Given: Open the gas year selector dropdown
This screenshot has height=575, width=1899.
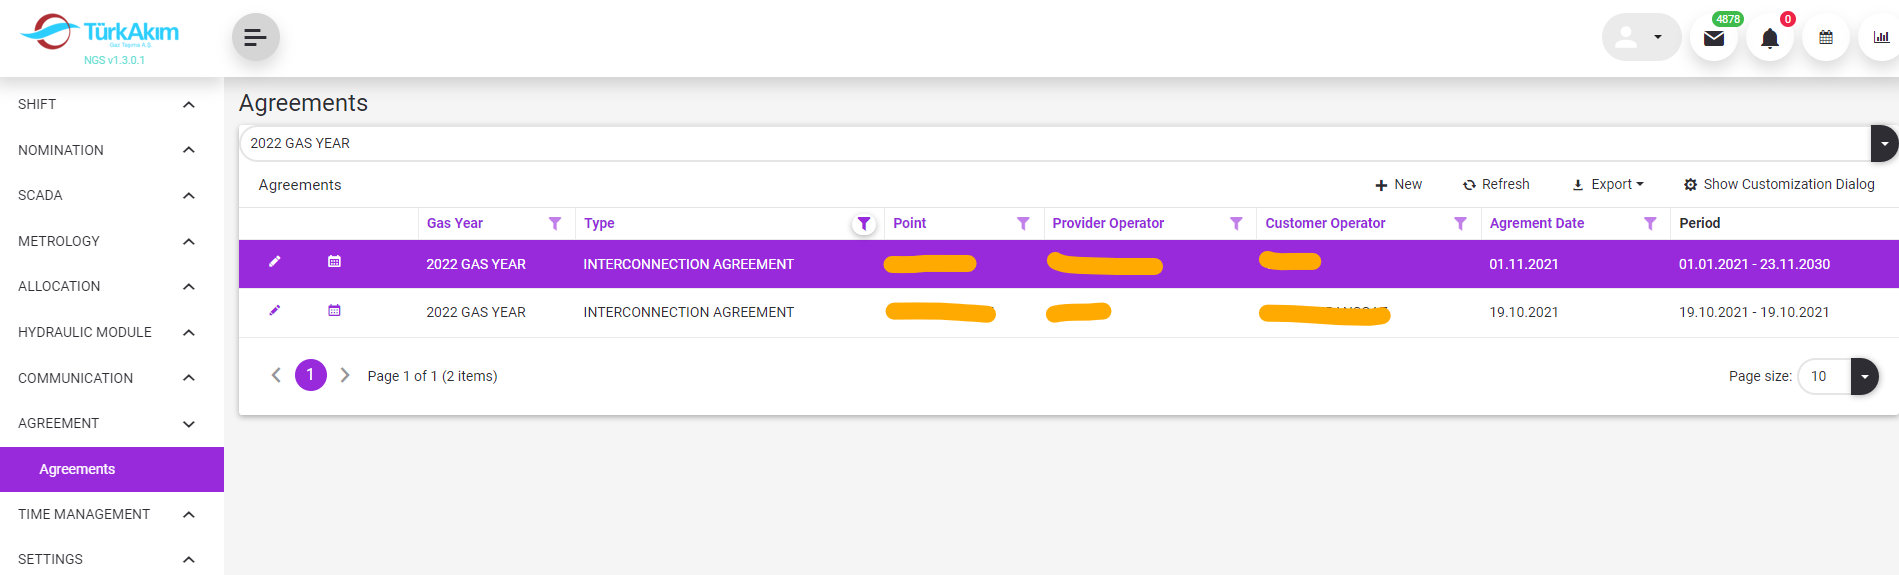Looking at the screenshot, I should [x=1883, y=144].
